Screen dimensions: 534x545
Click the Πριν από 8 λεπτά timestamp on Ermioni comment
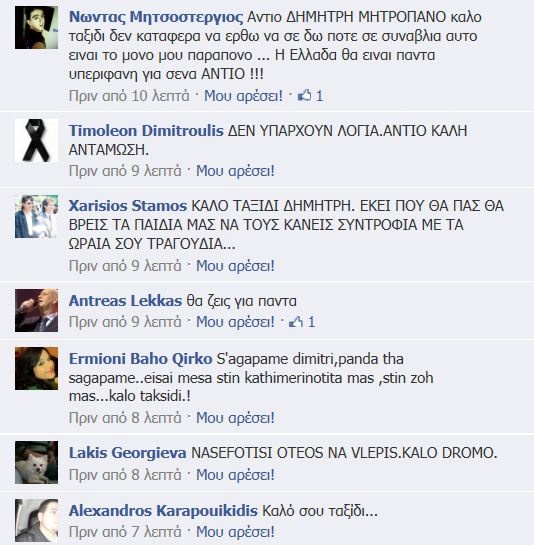(125, 418)
